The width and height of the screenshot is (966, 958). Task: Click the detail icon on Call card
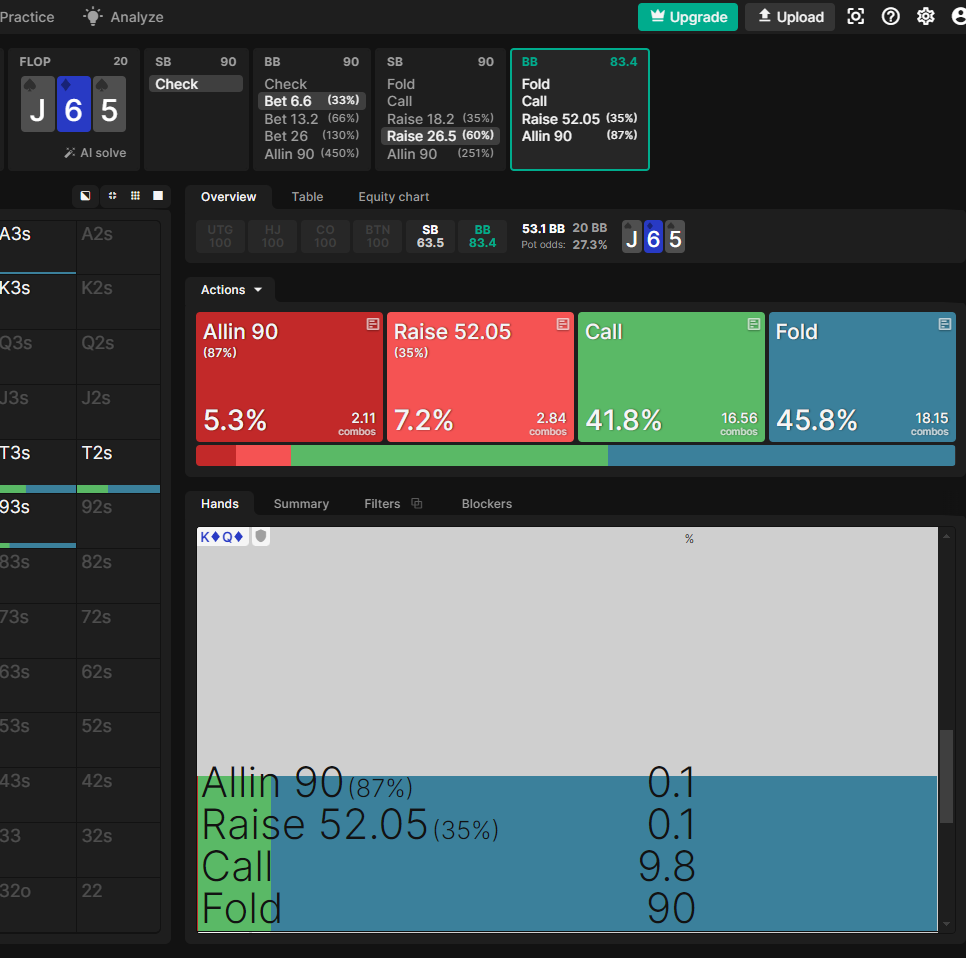tap(753, 324)
